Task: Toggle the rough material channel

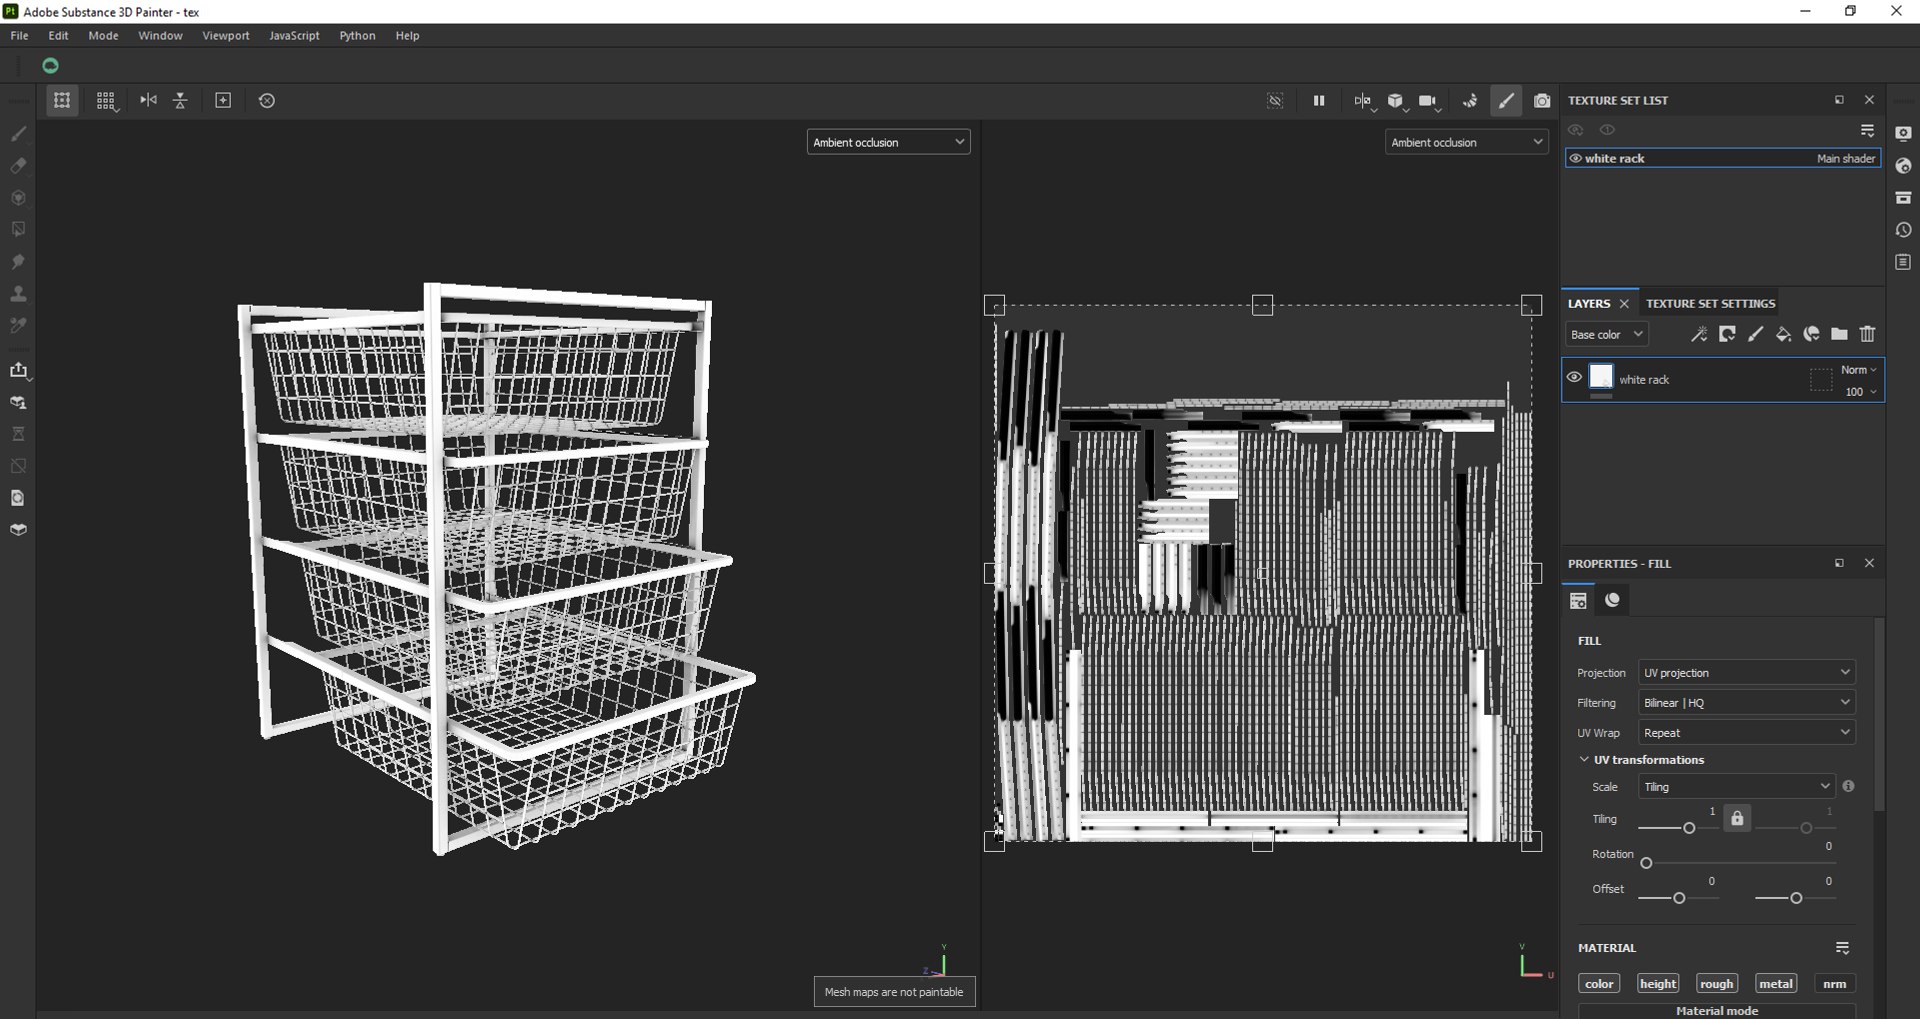Action: (1717, 983)
